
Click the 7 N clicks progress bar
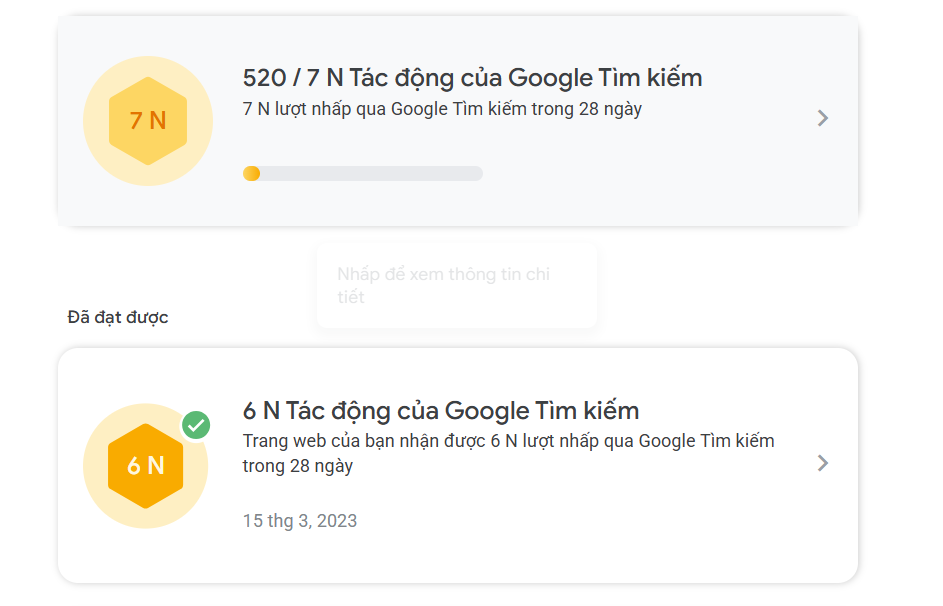[363, 174]
